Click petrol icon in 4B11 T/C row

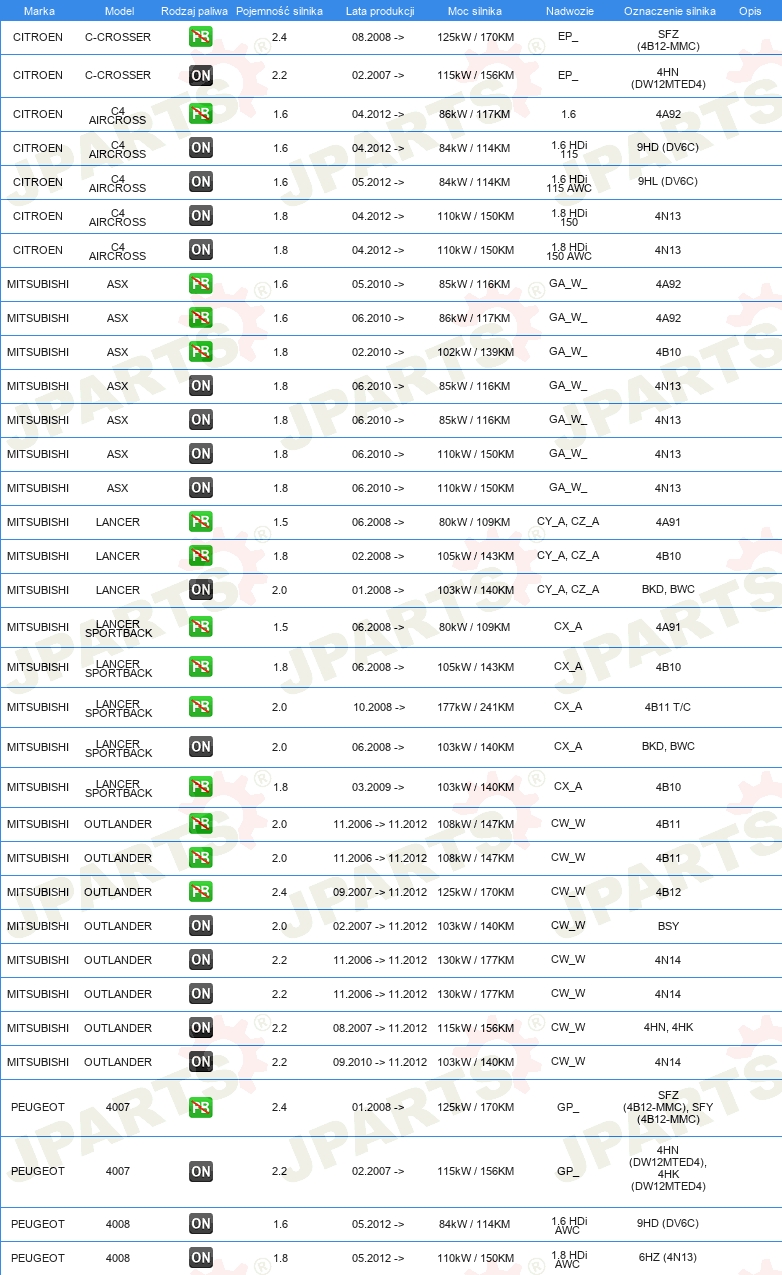tap(201, 707)
